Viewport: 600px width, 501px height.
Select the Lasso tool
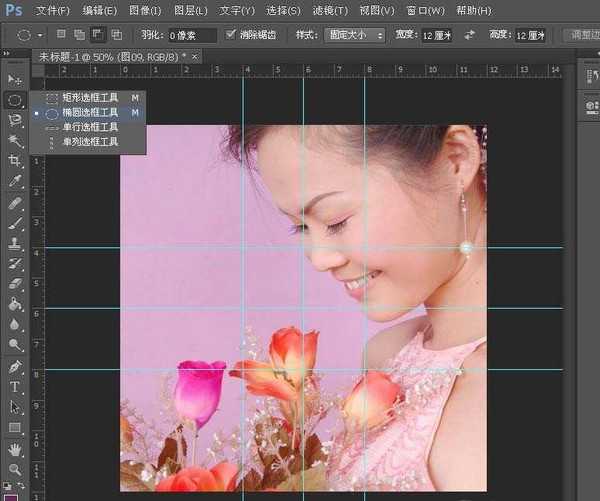coord(14,120)
